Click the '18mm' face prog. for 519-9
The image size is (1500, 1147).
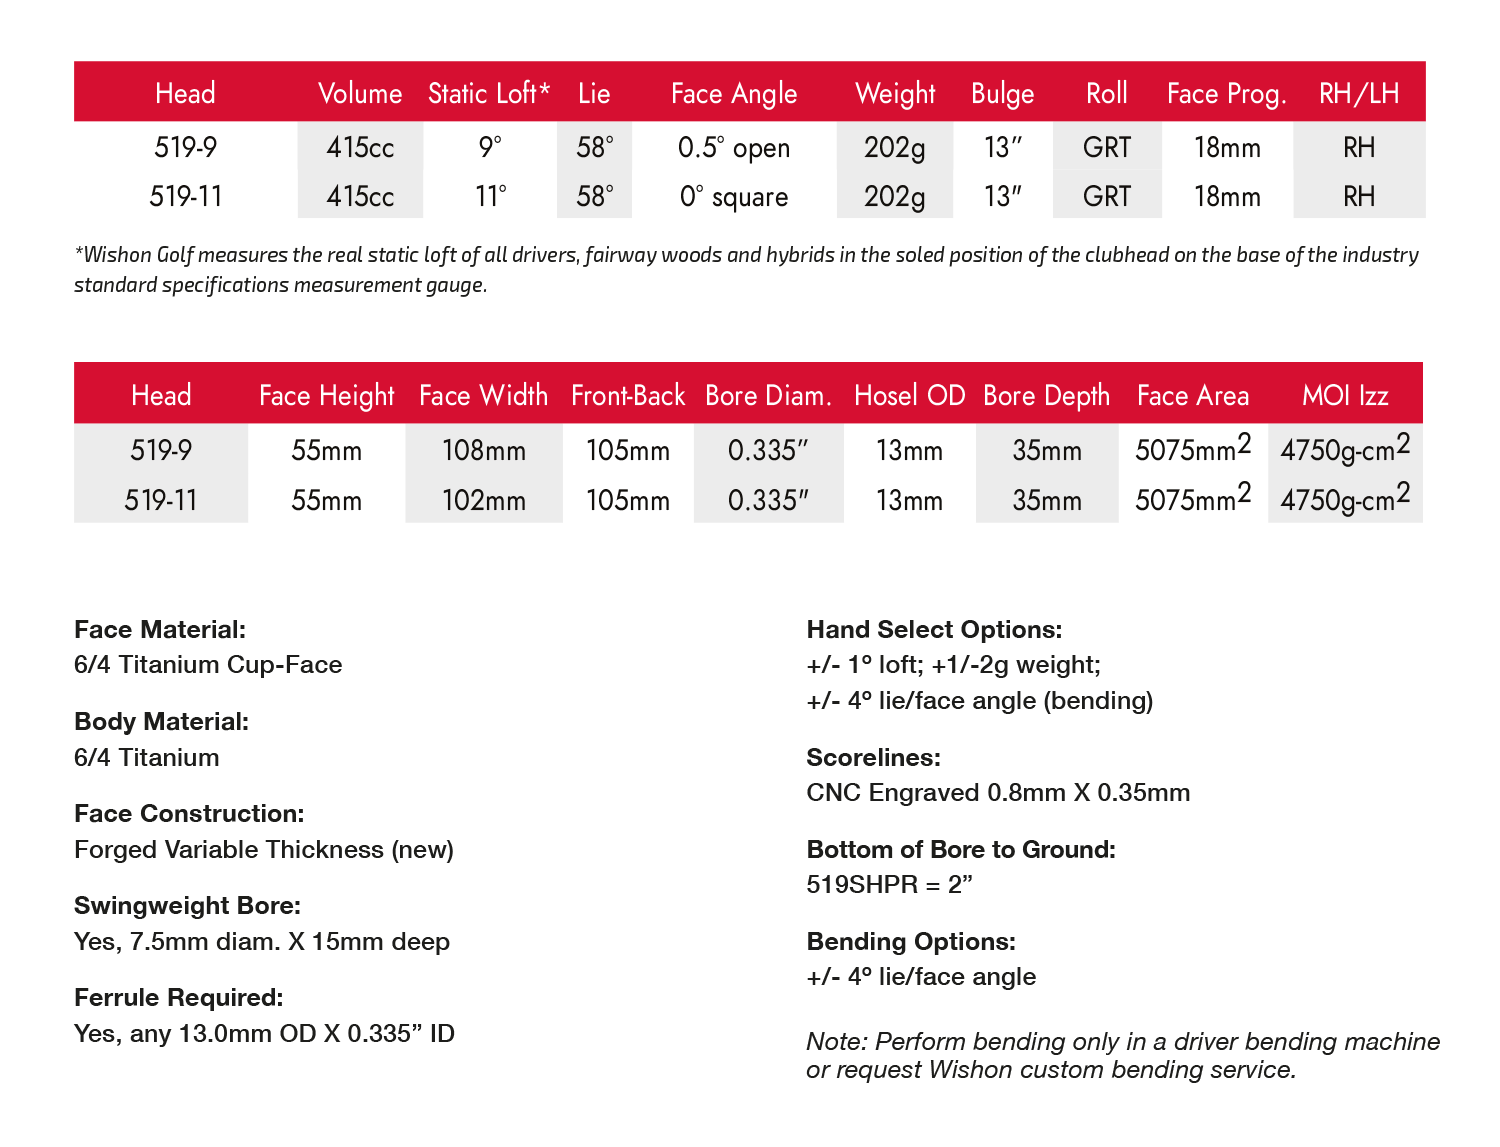point(1227,147)
